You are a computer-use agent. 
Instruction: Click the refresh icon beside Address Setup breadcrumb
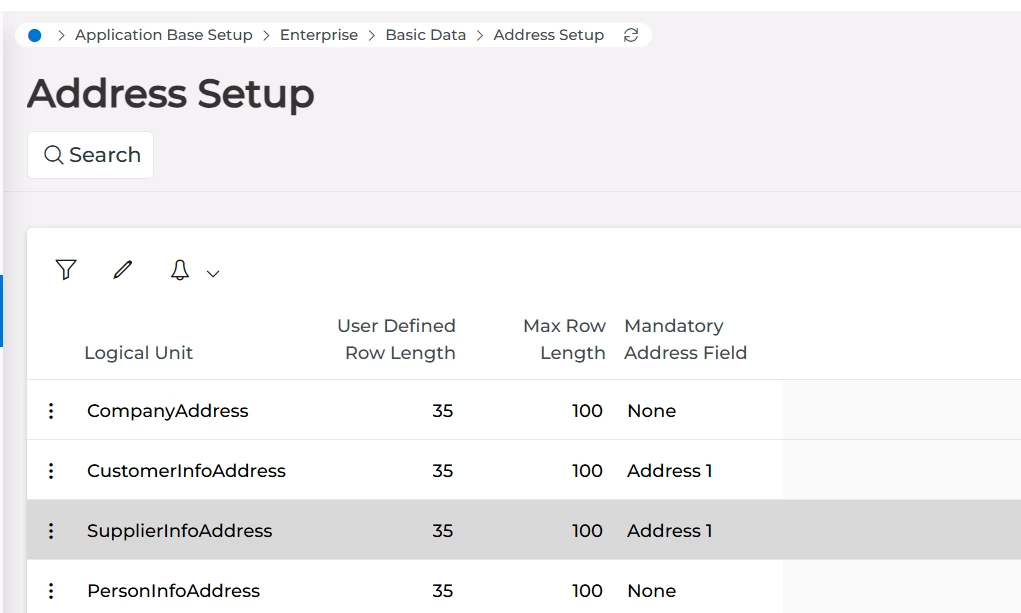click(x=631, y=35)
